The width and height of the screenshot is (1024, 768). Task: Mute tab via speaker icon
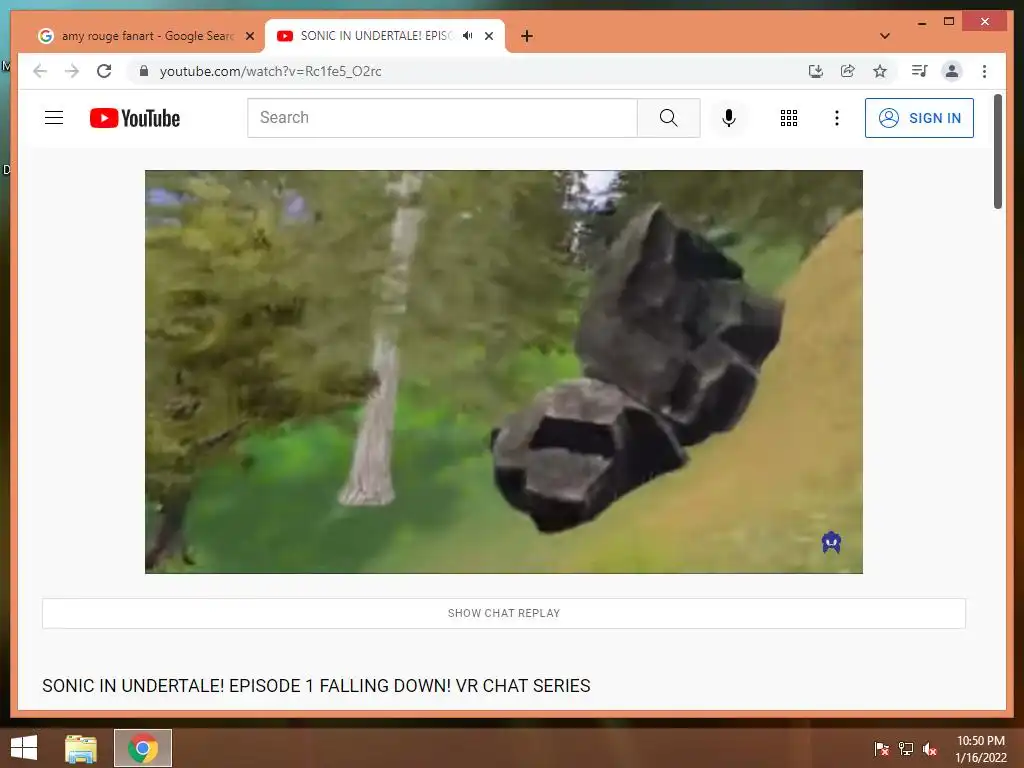pyautogui.click(x=468, y=35)
